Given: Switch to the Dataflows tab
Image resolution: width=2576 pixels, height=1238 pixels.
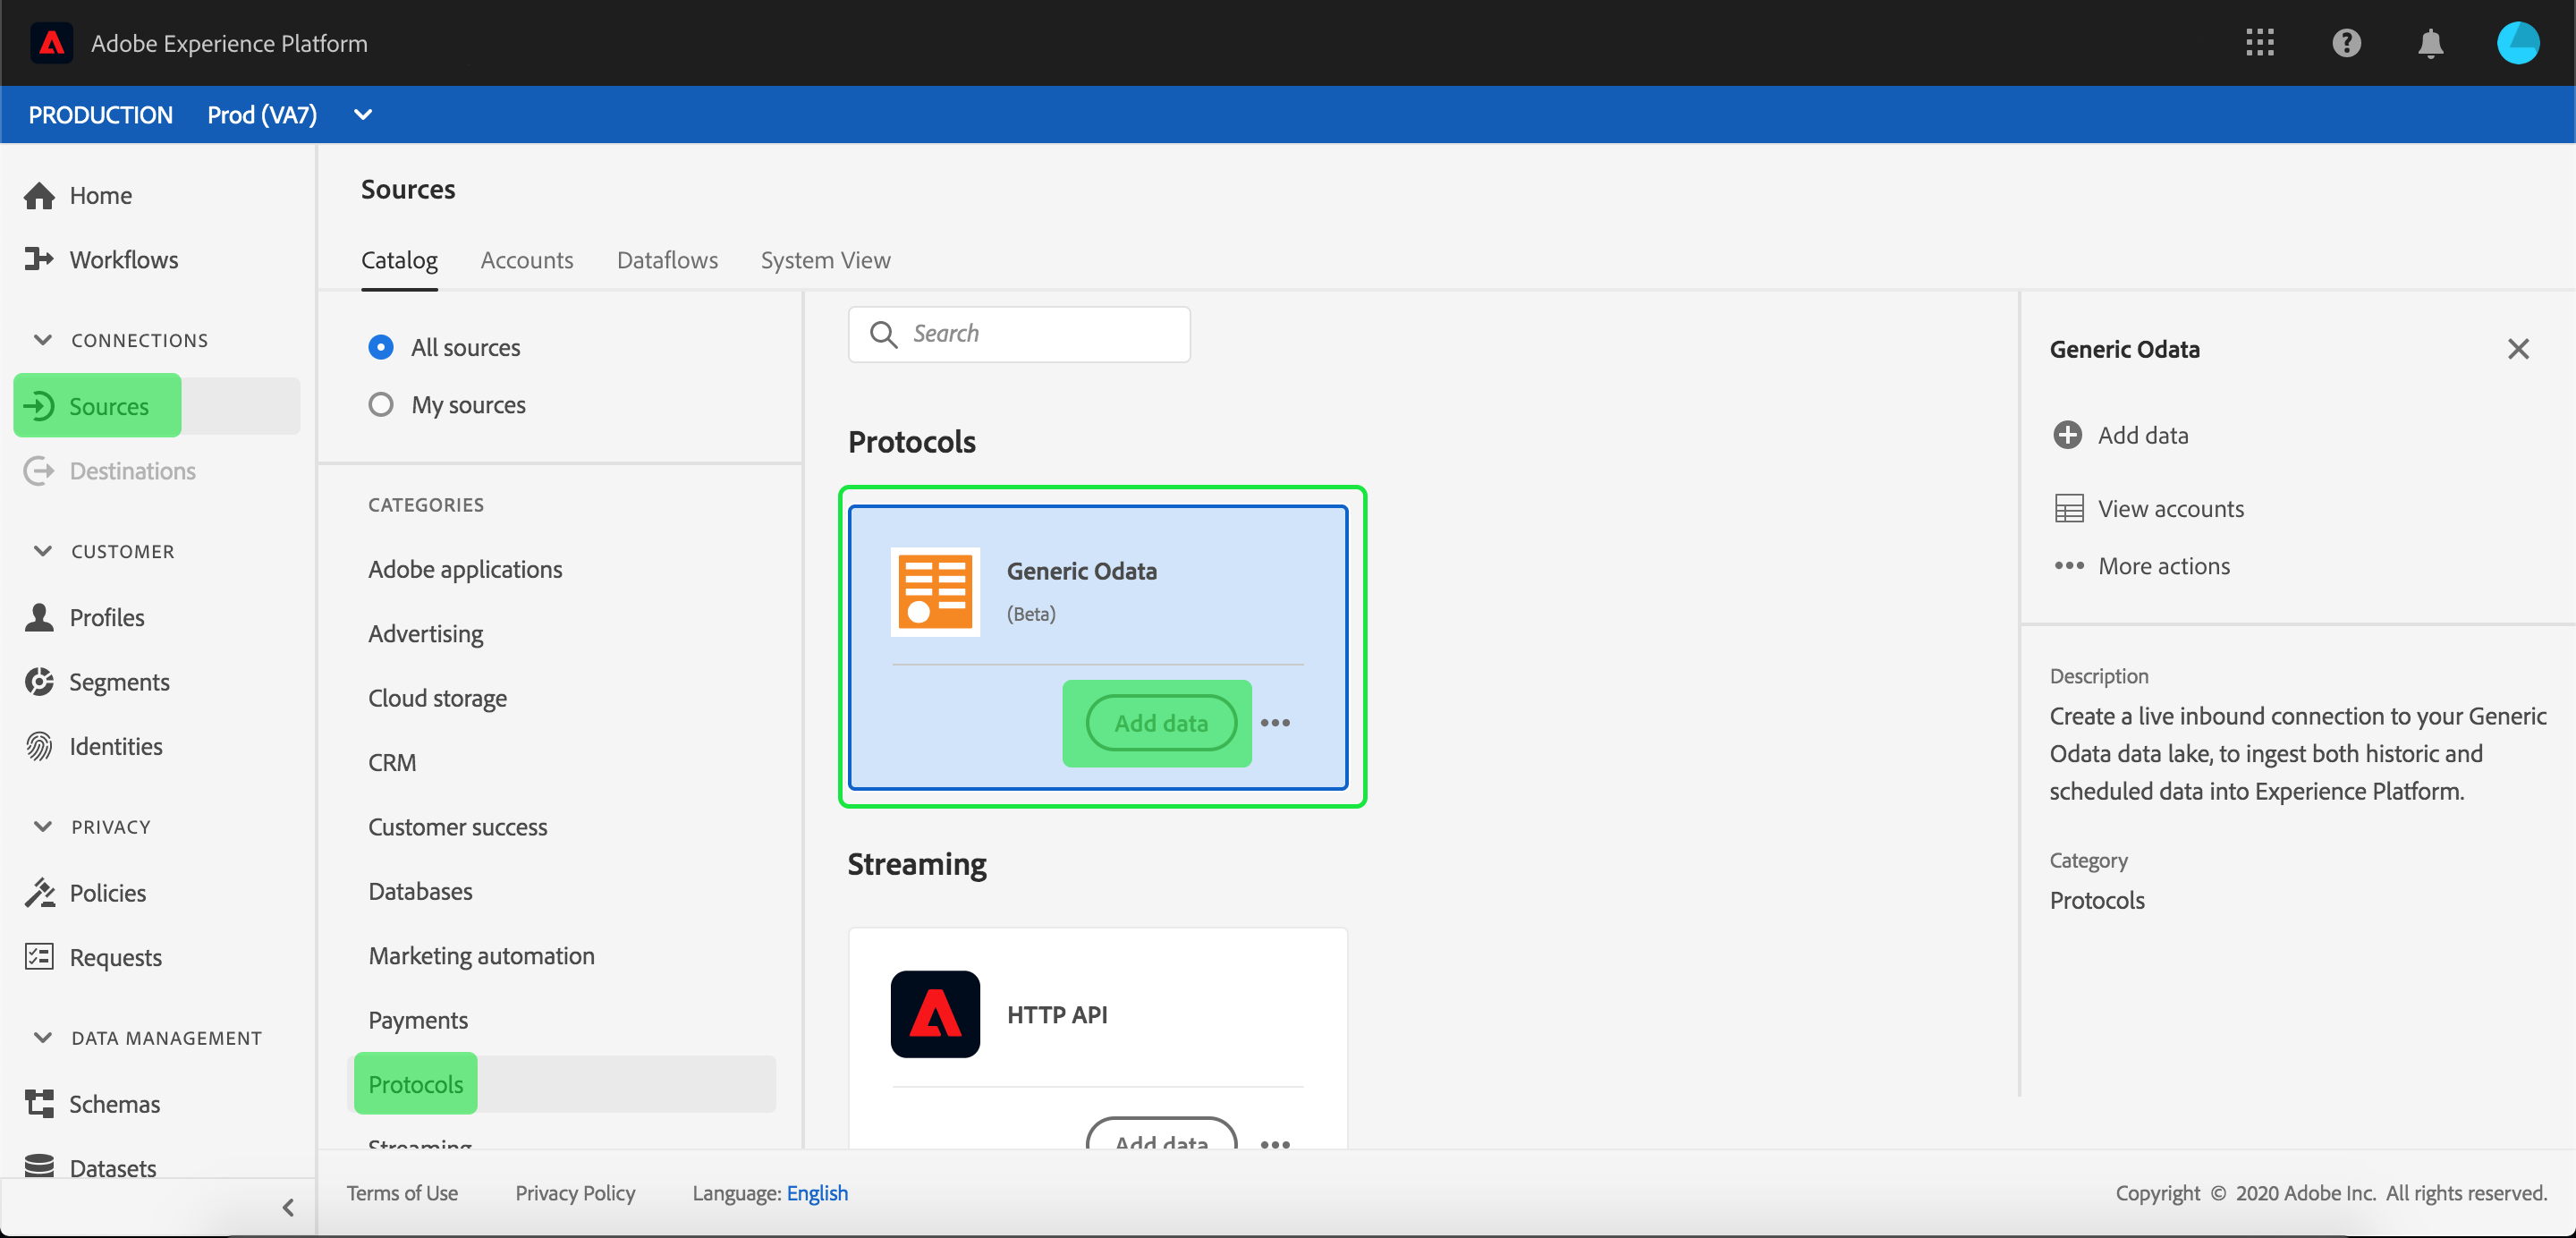Looking at the screenshot, I should coord(667,260).
